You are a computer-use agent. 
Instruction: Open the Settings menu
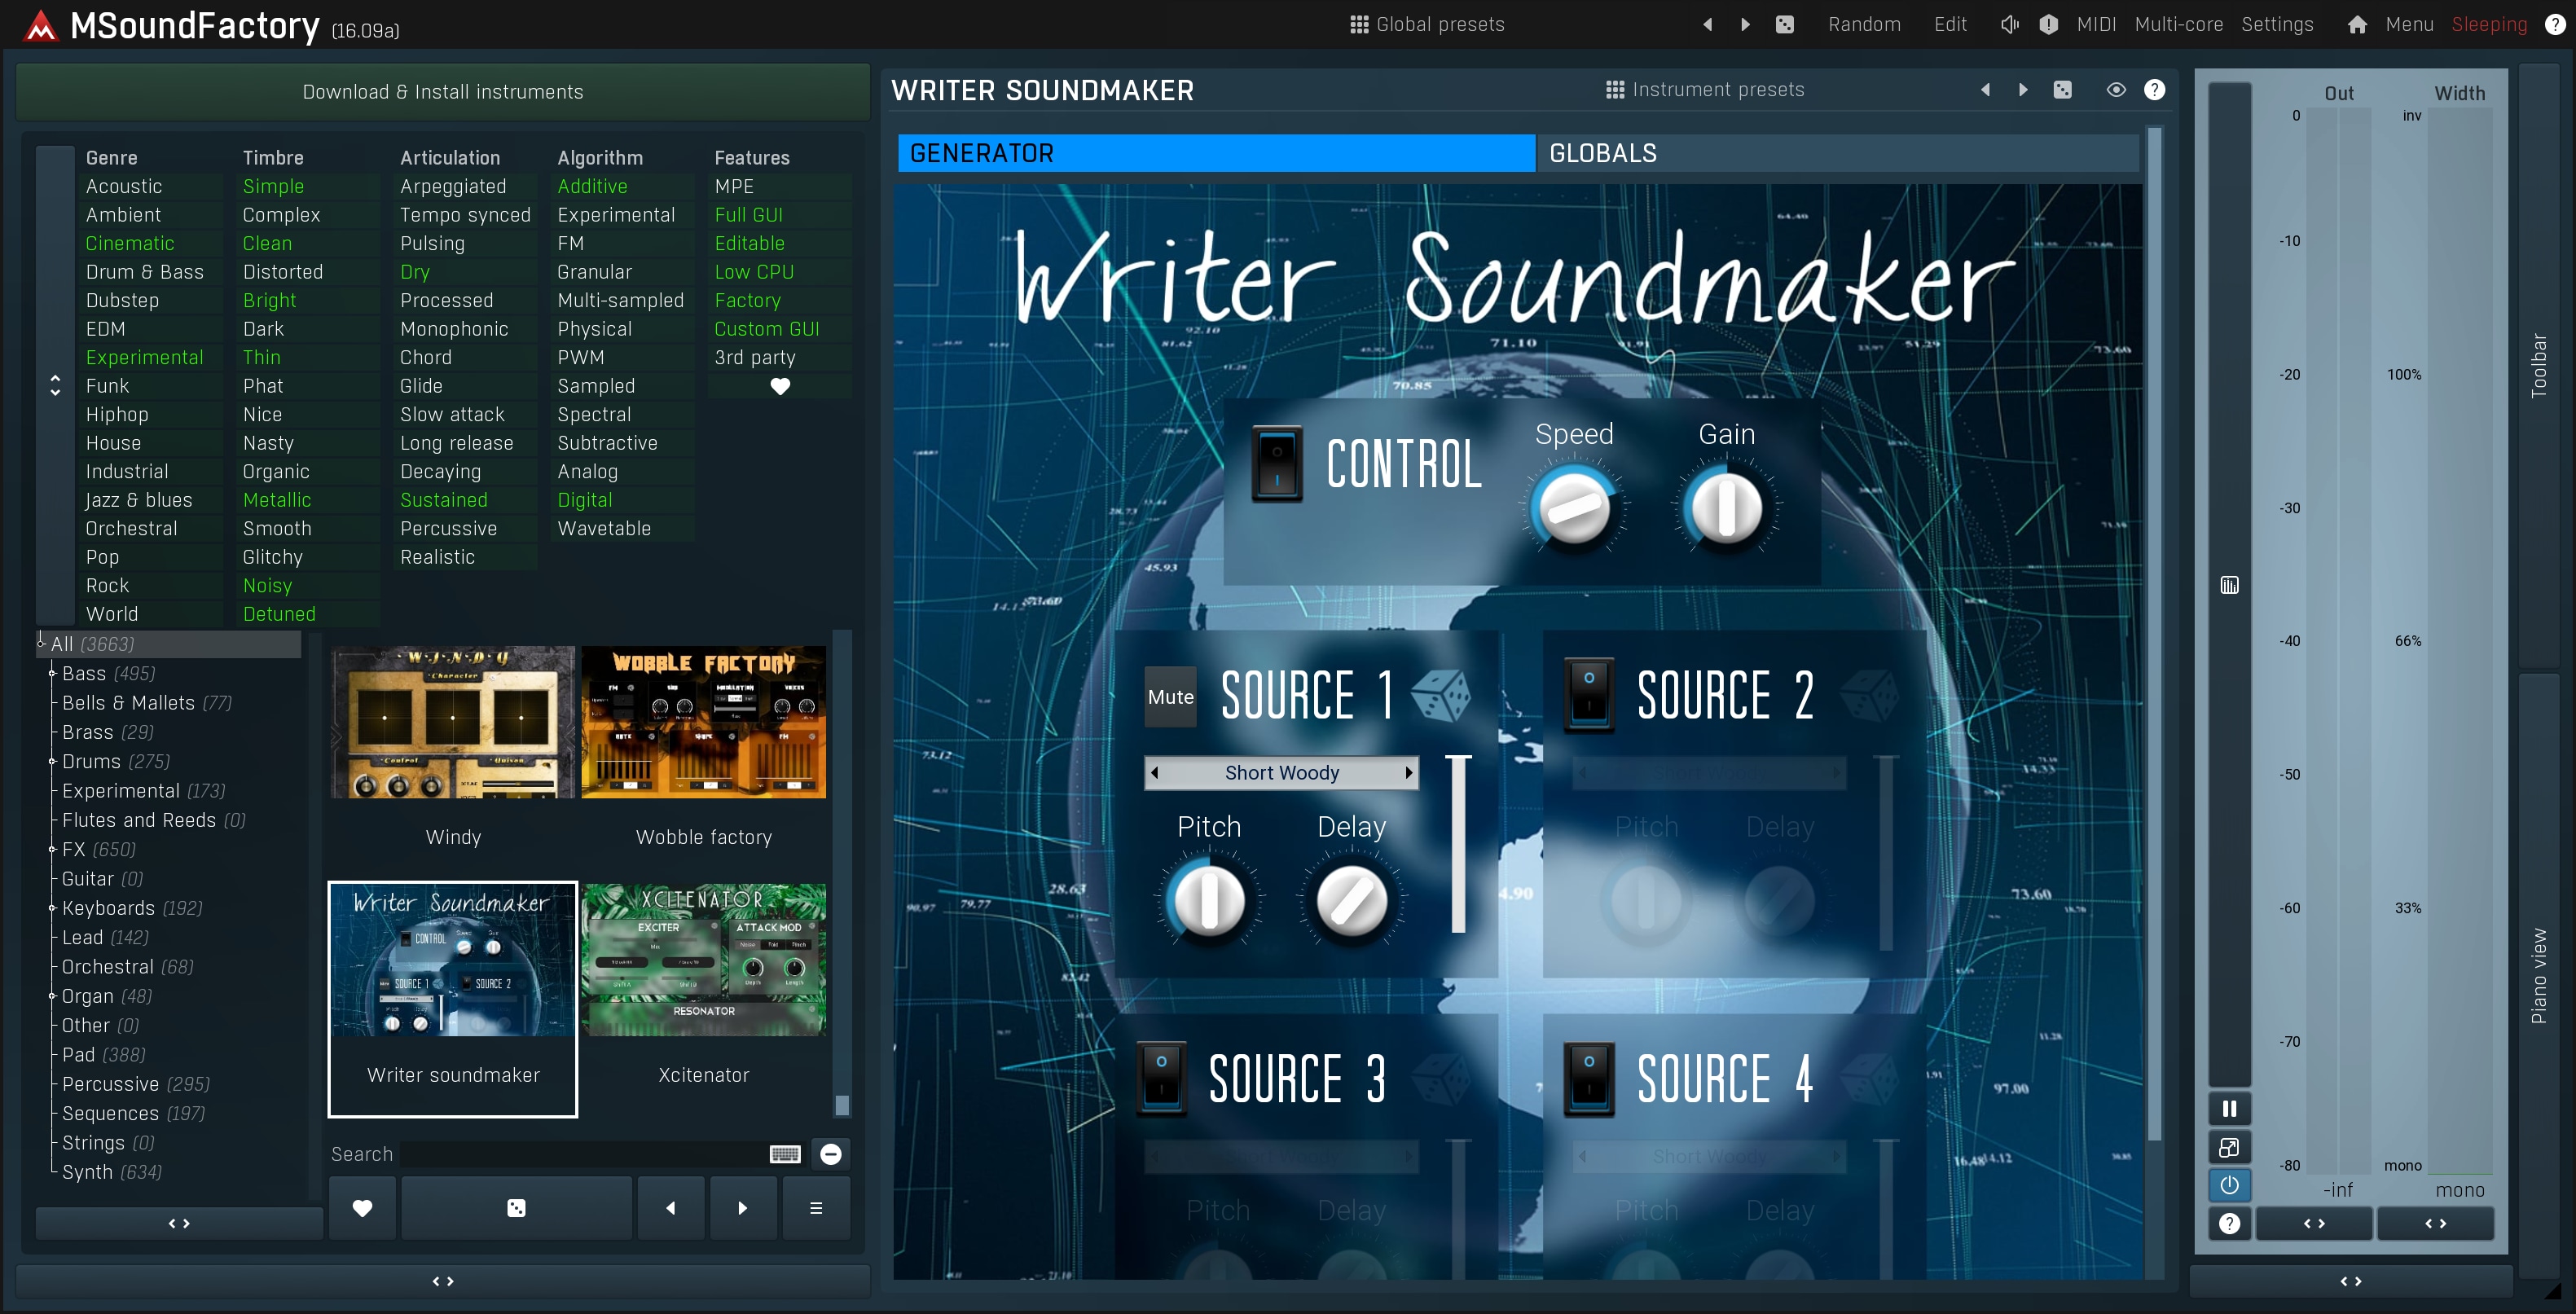click(x=2277, y=24)
